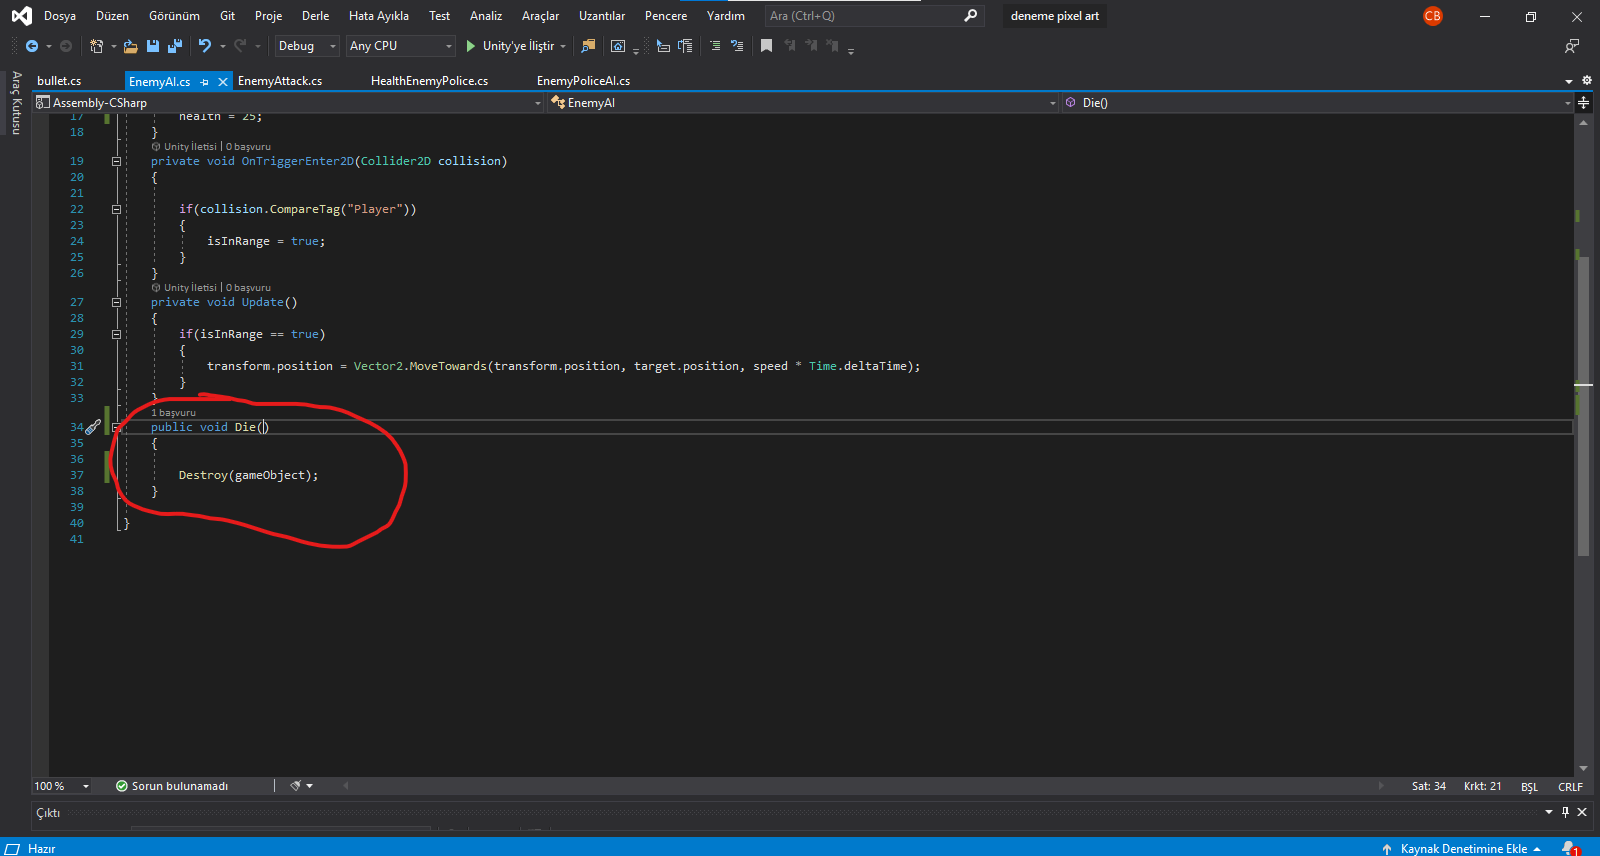The image size is (1600, 856).
Task: Click the scroll down arrow of editor
Action: [1583, 768]
